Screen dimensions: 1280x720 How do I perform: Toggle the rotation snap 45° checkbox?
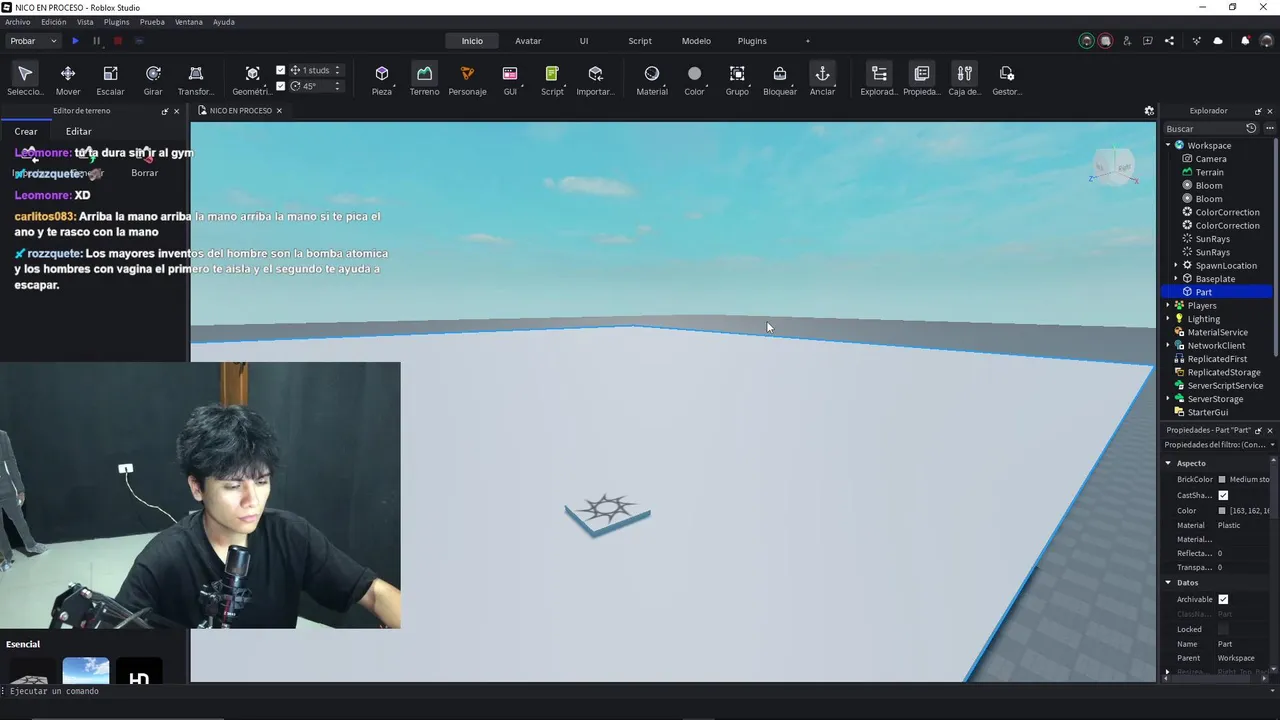coord(281,86)
